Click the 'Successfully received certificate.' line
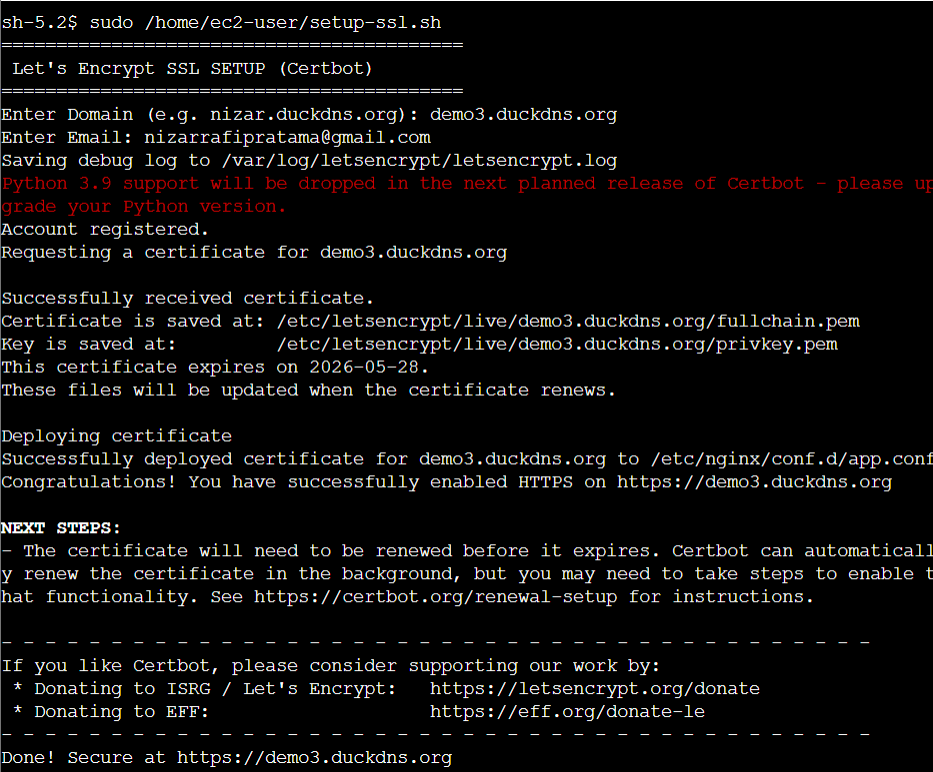This screenshot has width=933, height=772. pyautogui.click(x=187, y=298)
